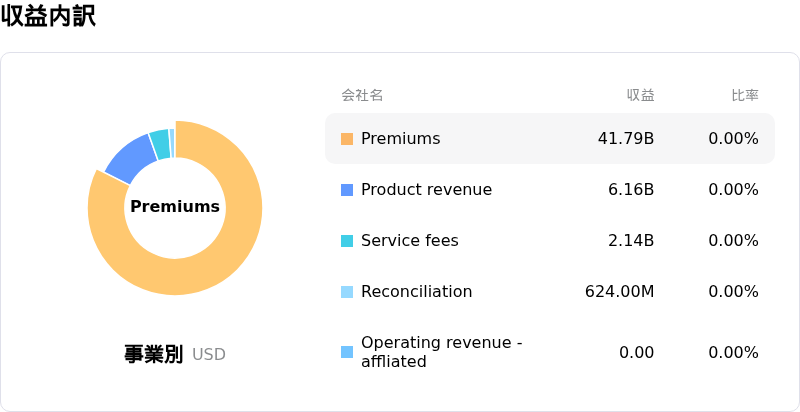Sort by the 収益 column header

pos(640,96)
